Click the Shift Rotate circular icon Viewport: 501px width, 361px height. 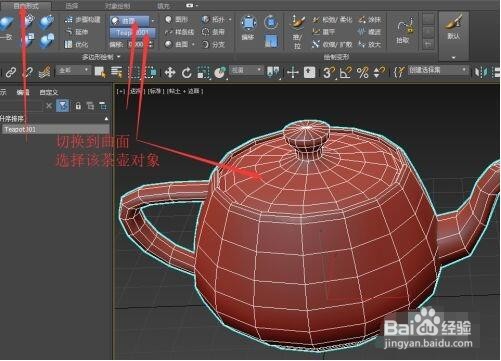271,22
